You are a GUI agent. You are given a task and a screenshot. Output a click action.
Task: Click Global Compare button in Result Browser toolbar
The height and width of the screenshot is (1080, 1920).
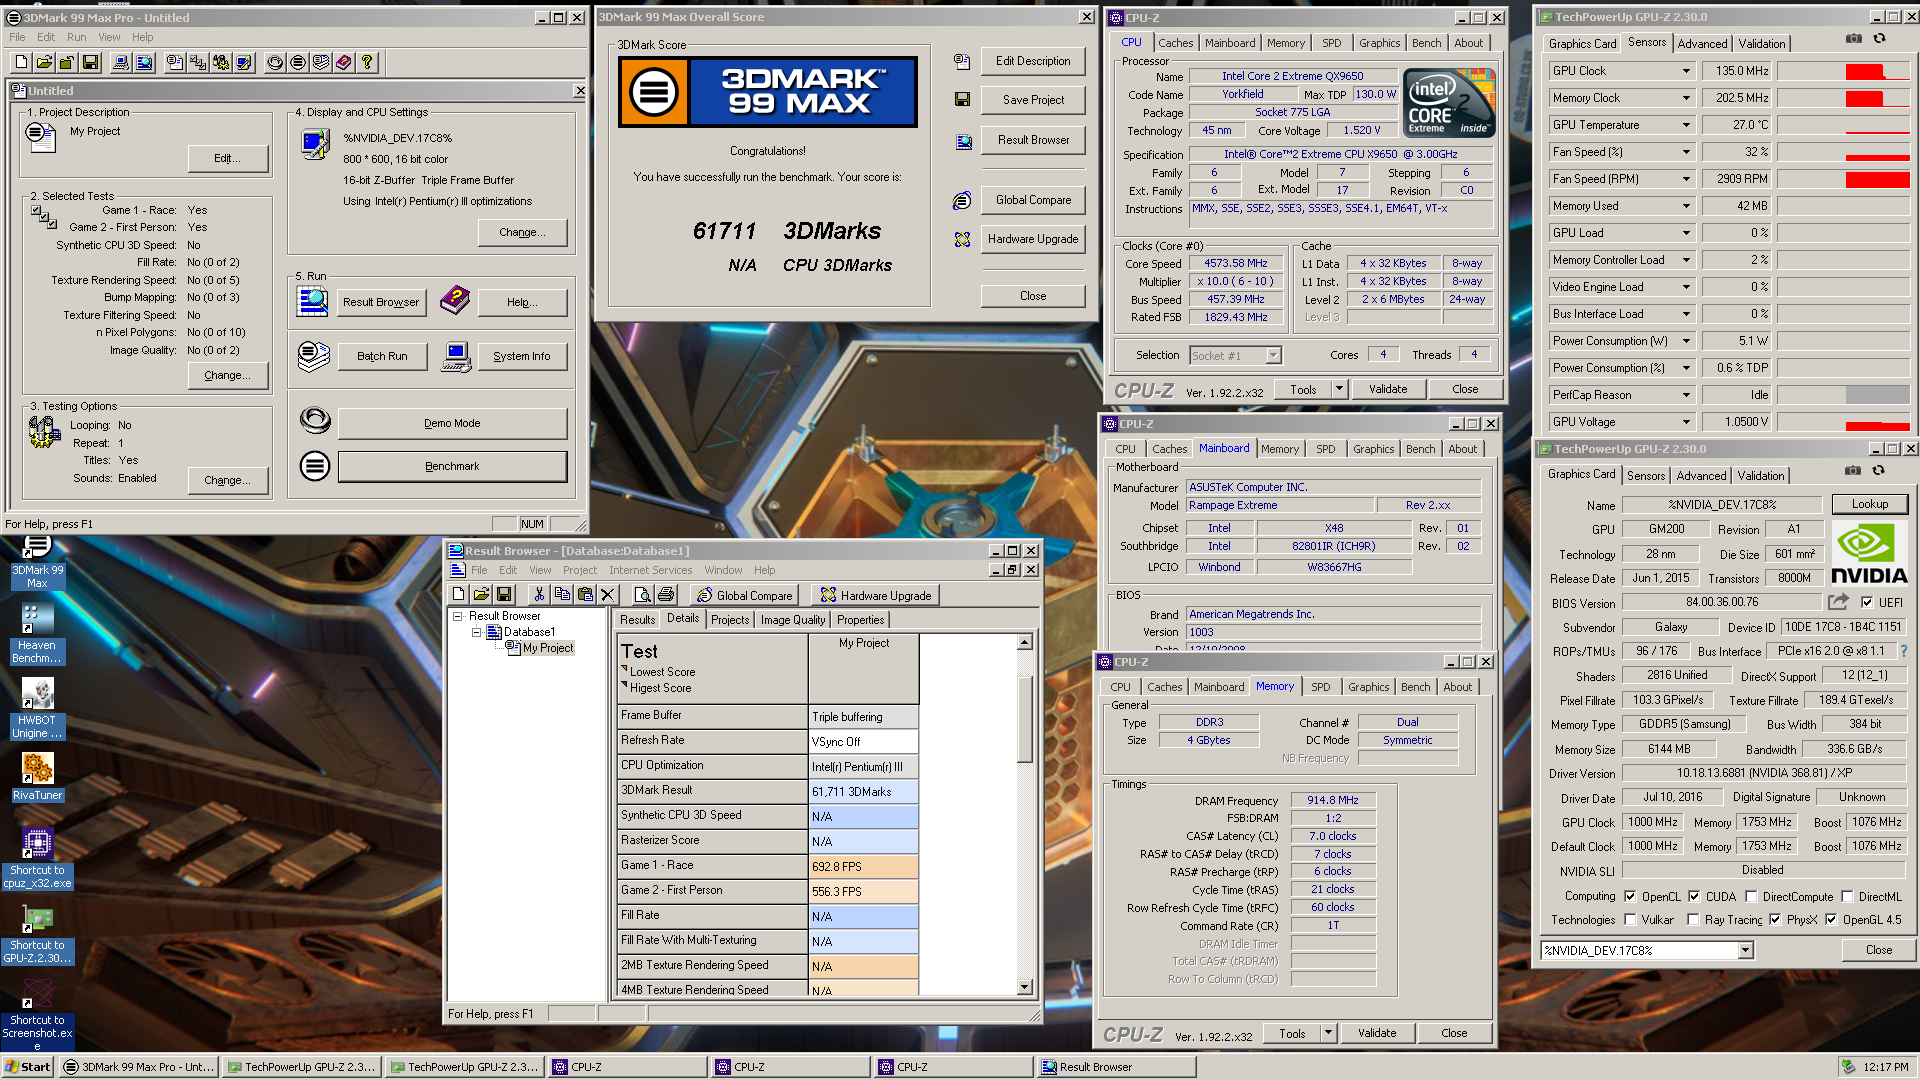(744, 595)
